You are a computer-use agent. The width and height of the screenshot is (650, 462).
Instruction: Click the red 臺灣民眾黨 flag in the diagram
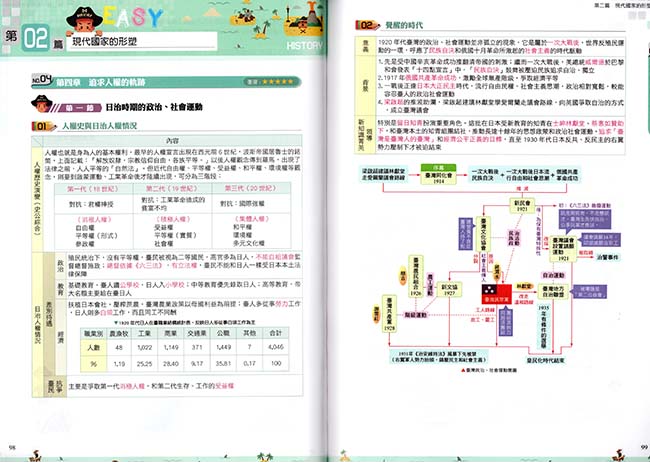tap(497, 294)
